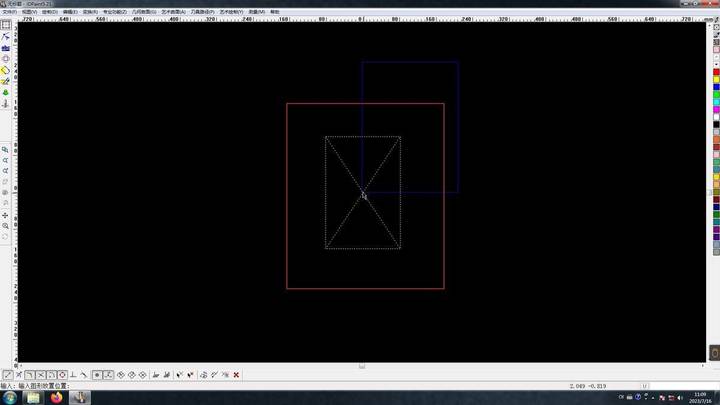Pick the red color swatch in palette
This screenshot has height=405, width=720.
click(x=716, y=72)
